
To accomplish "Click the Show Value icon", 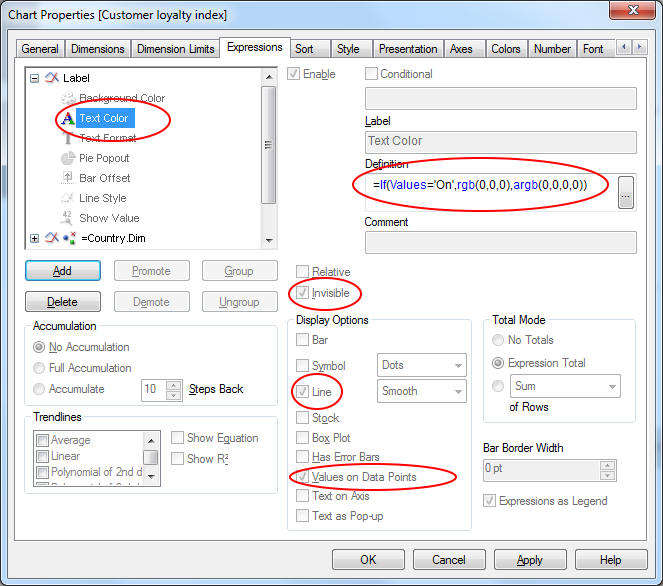I will click(x=67, y=218).
